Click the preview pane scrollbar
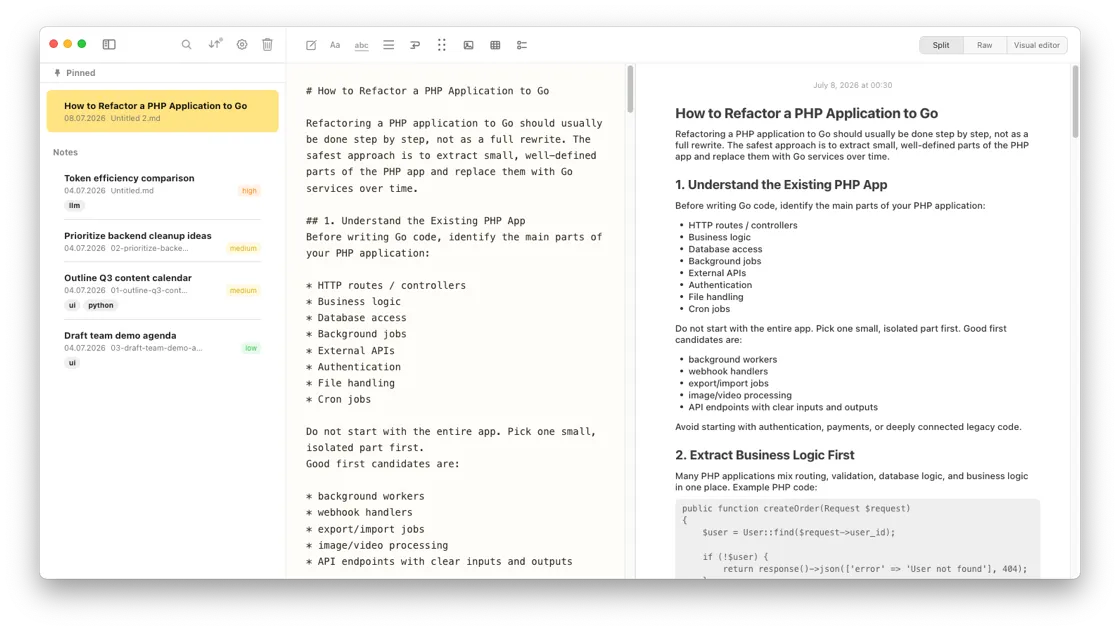Image resolution: width=1120 pixels, height=631 pixels. coord(1075,101)
